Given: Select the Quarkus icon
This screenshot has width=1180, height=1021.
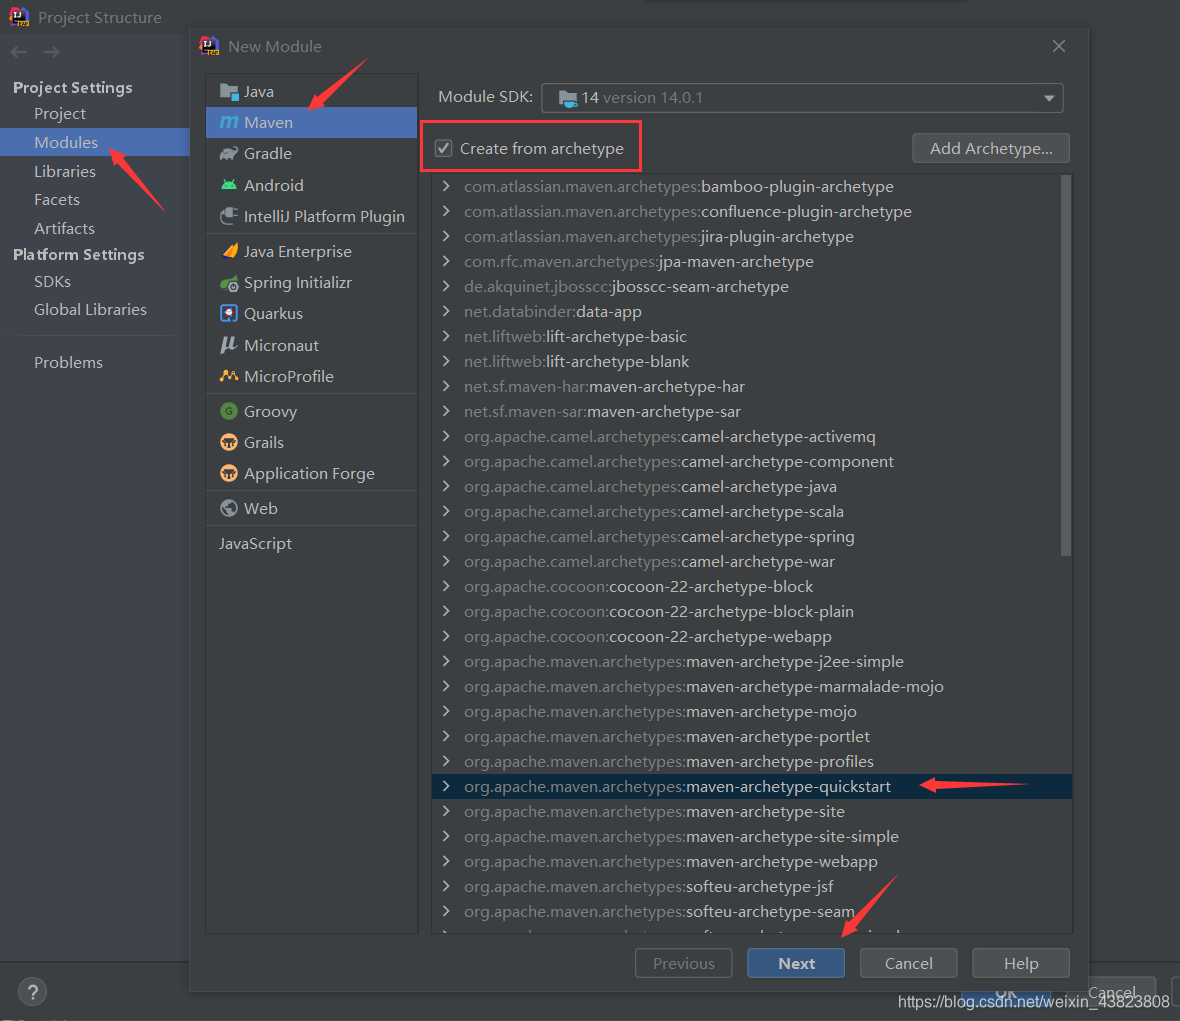Looking at the screenshot, I should pyautogui.click(x=229, y=313).
